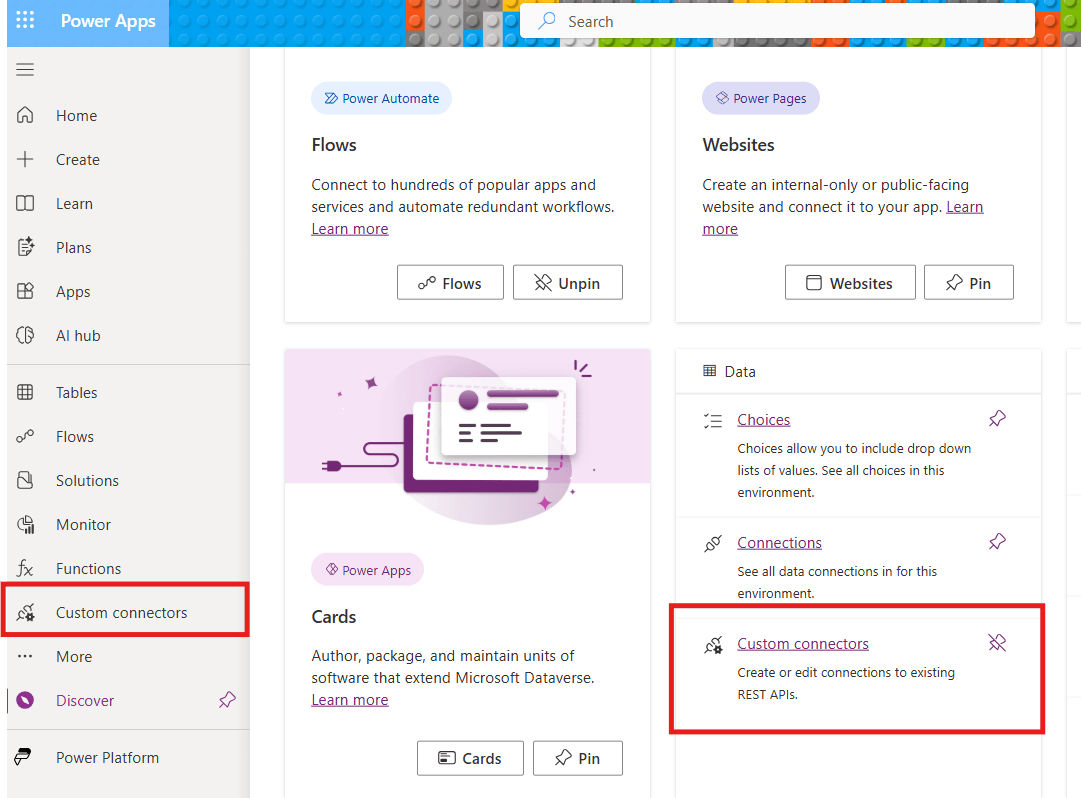Click the Apps icon in sidebar
The height and width of the screenshot is (798, 1081).
(25, 291)
